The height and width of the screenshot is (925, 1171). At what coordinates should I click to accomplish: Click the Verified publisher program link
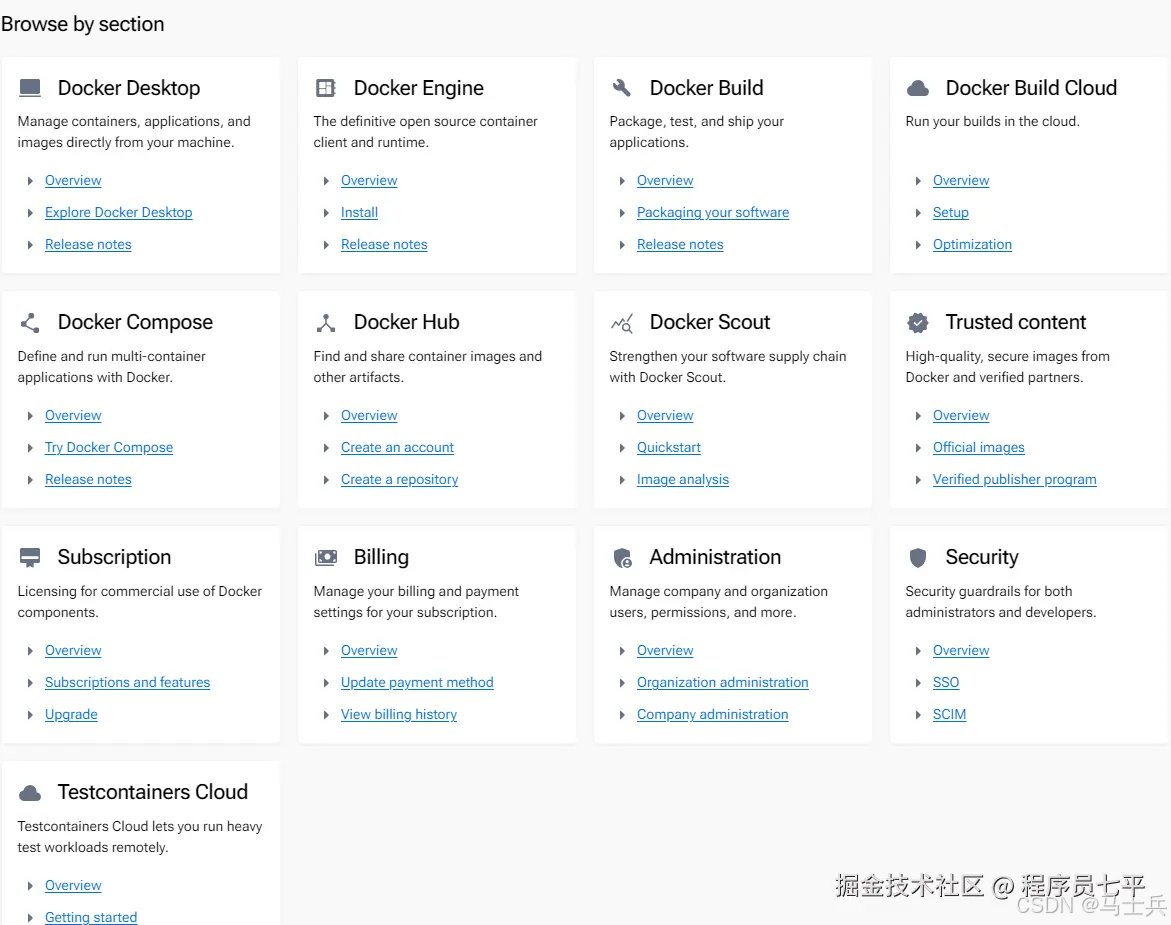[1014, 479]
